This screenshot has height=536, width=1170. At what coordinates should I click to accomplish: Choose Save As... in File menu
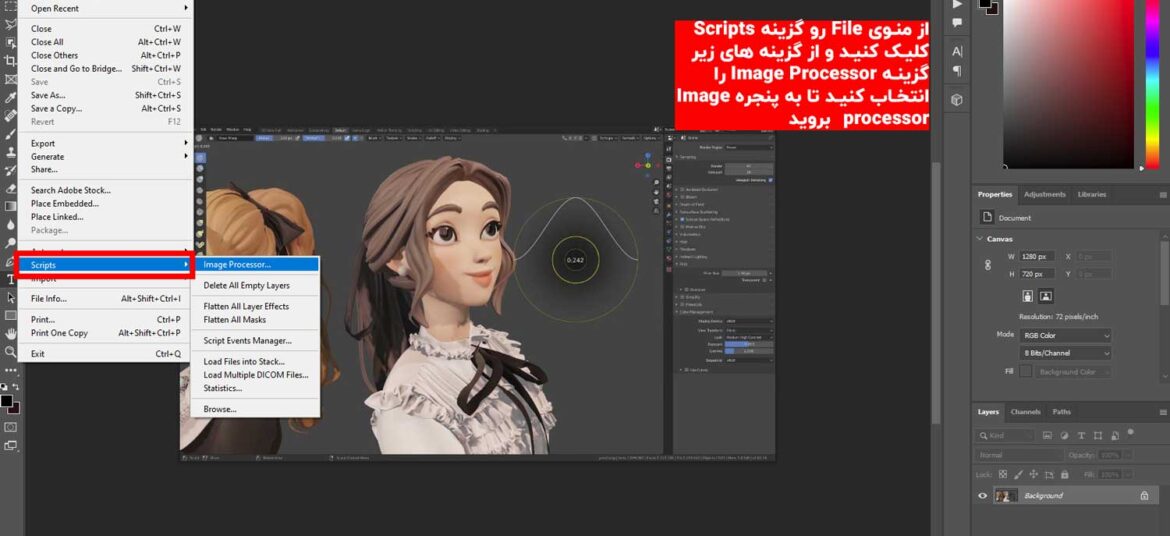pos(104,96)
